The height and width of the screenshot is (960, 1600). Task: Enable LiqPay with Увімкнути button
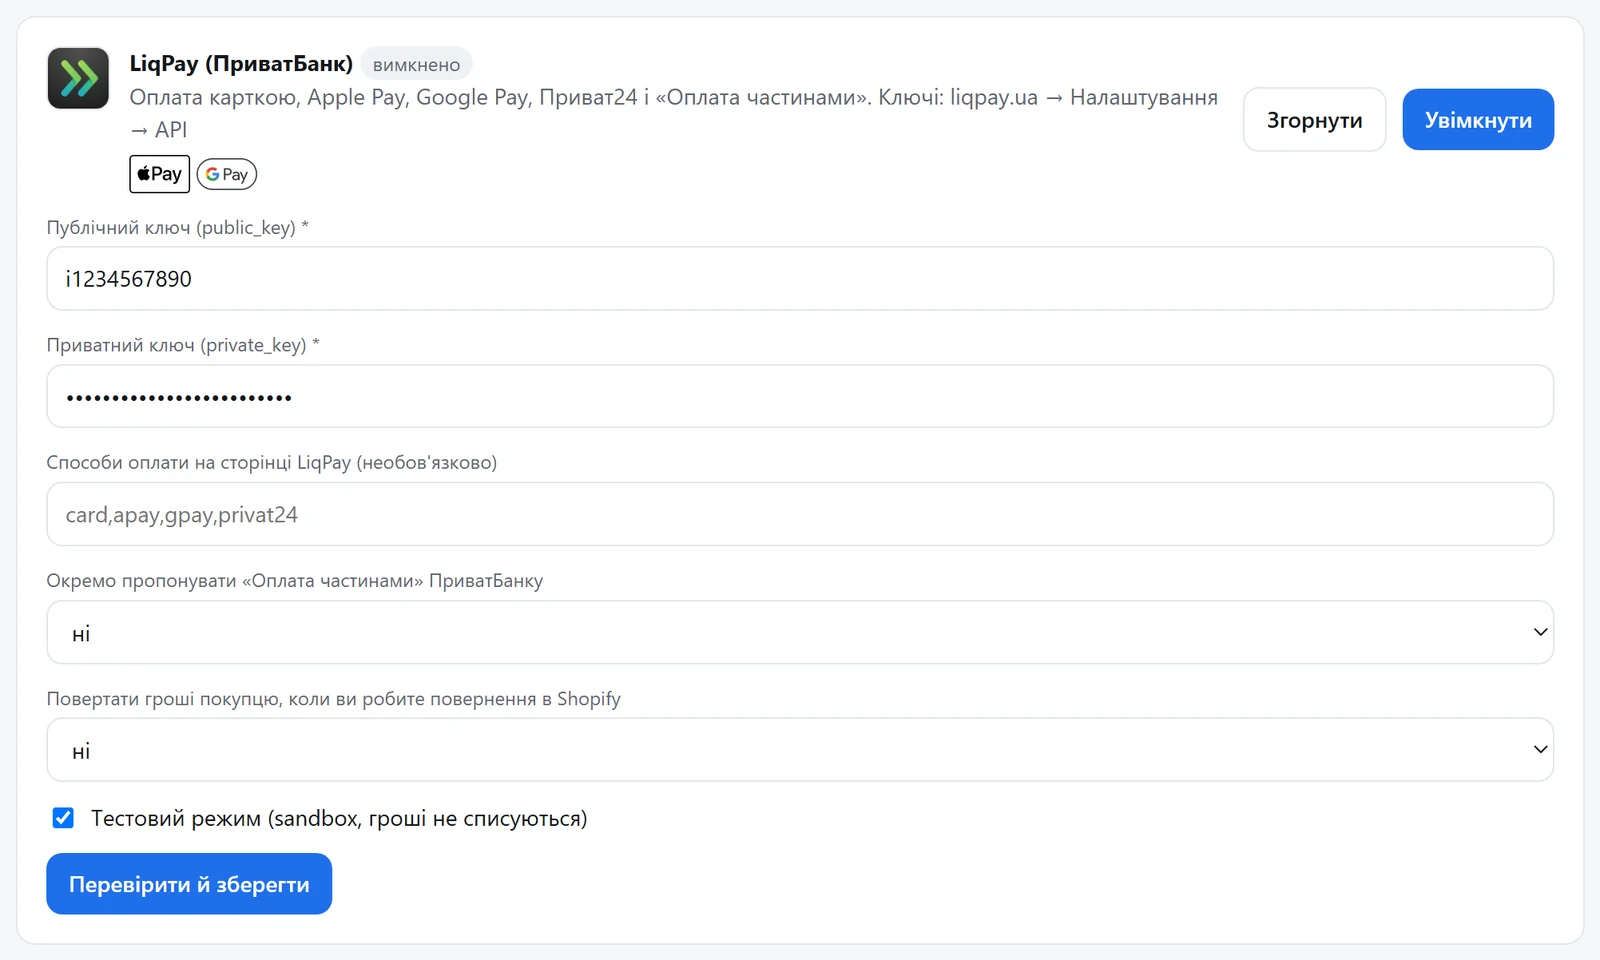pyautogui.click(x=1478, y=120)
